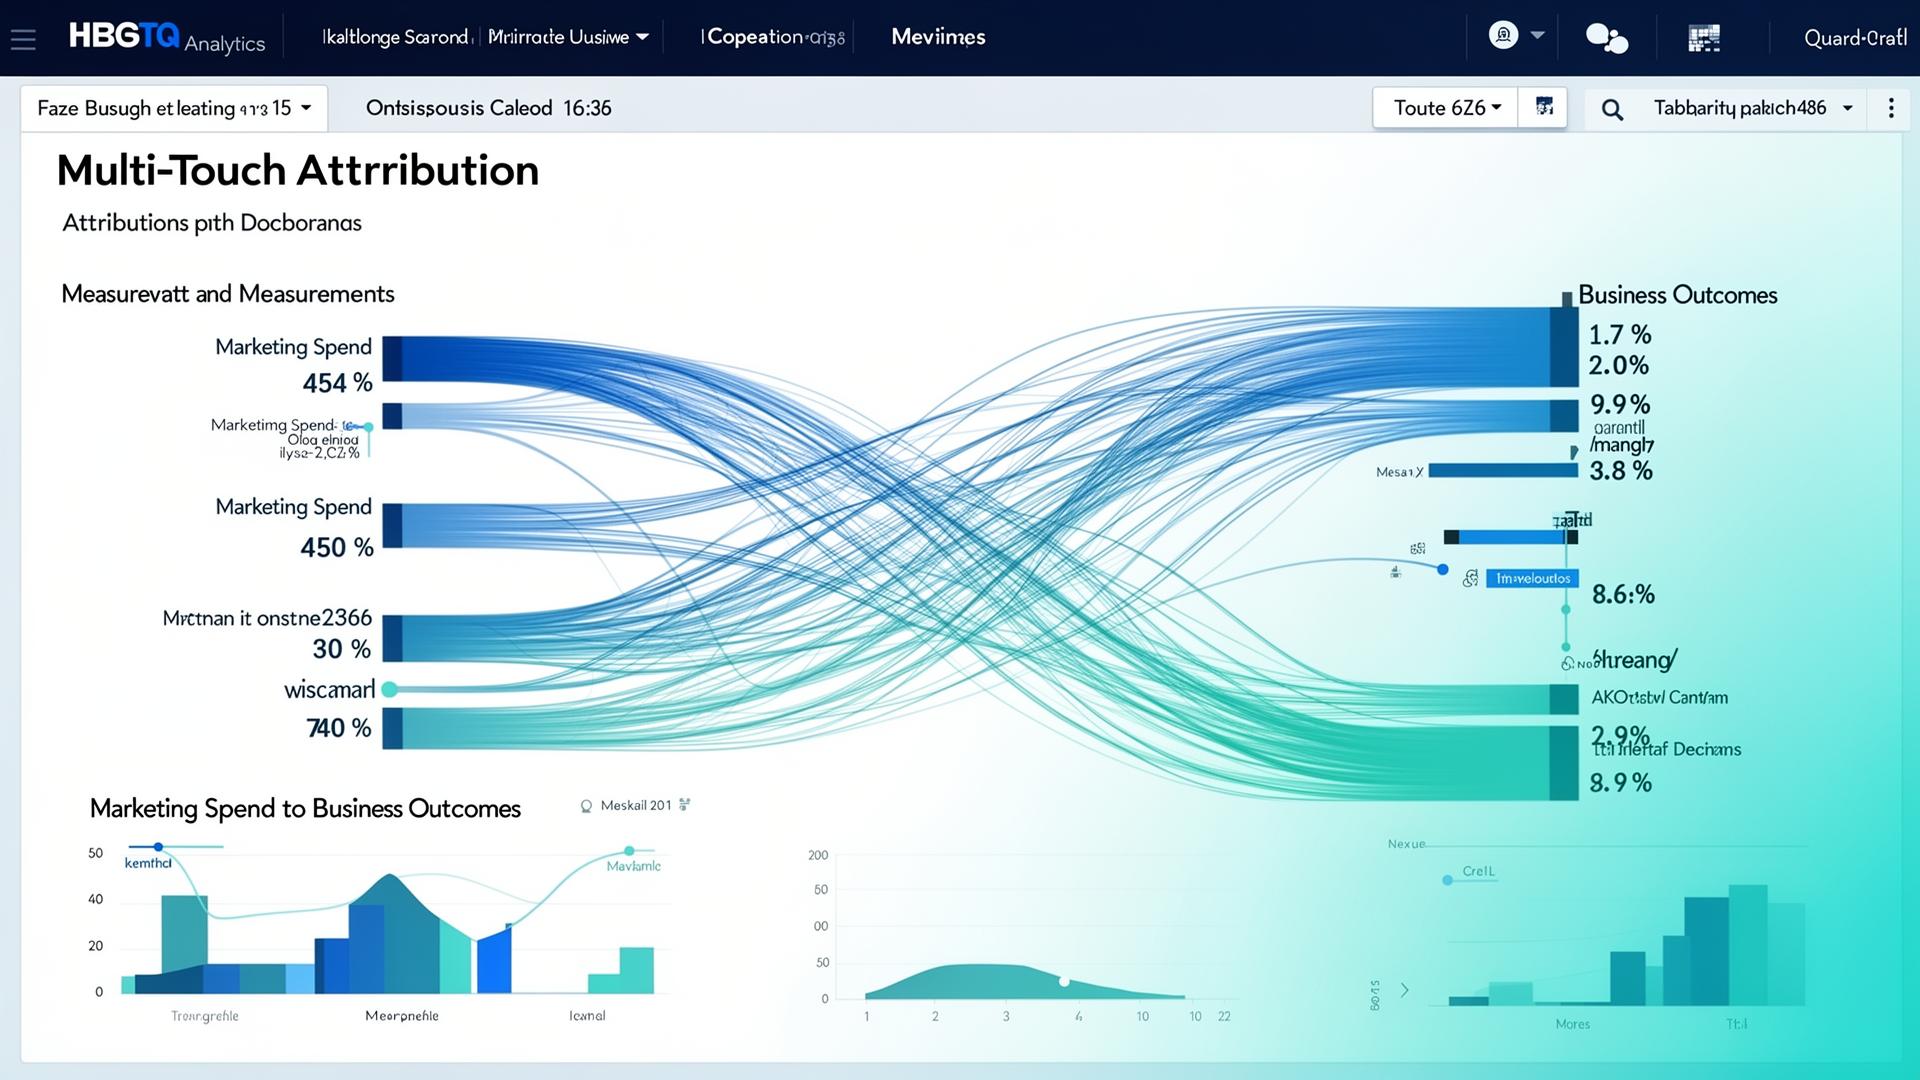Click the Attributions pith Docboranas subtitle

click(x=212, y=223)
